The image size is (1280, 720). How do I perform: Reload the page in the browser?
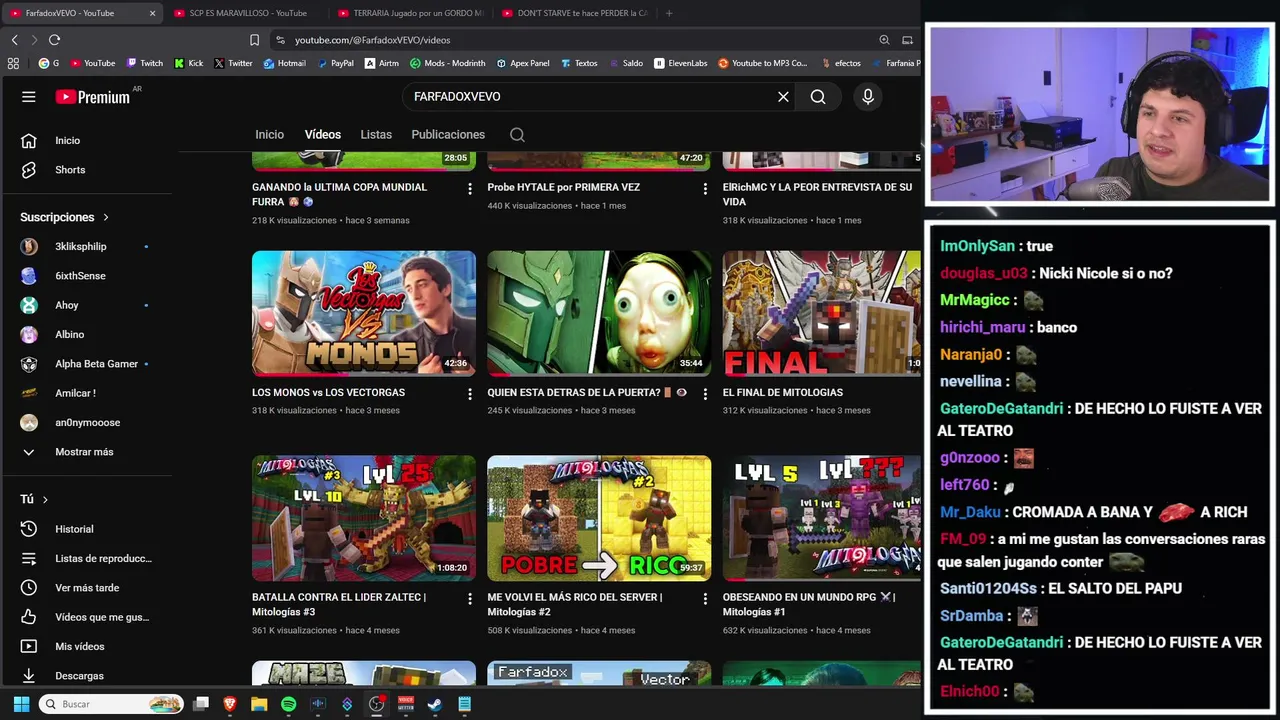(x=54, y=40)
